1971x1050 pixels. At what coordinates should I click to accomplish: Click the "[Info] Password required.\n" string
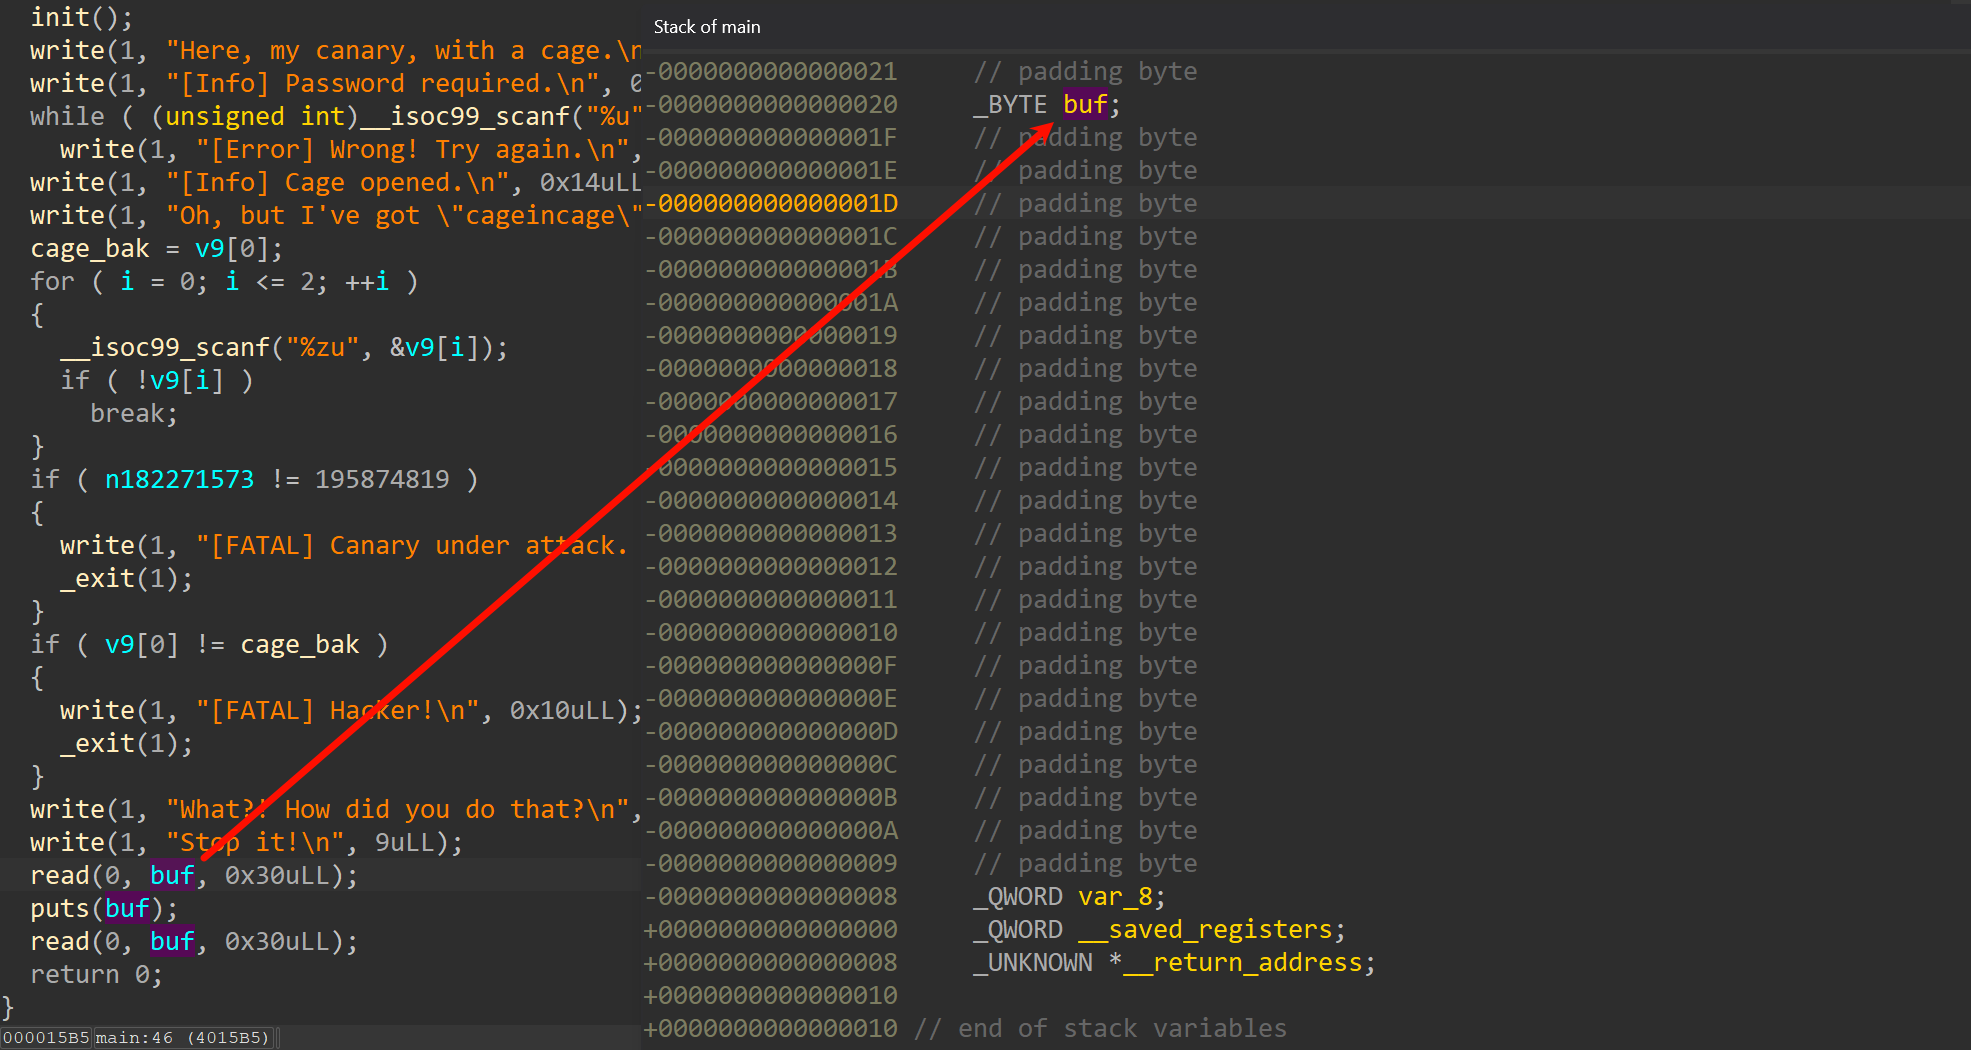[x=383, y=83]
